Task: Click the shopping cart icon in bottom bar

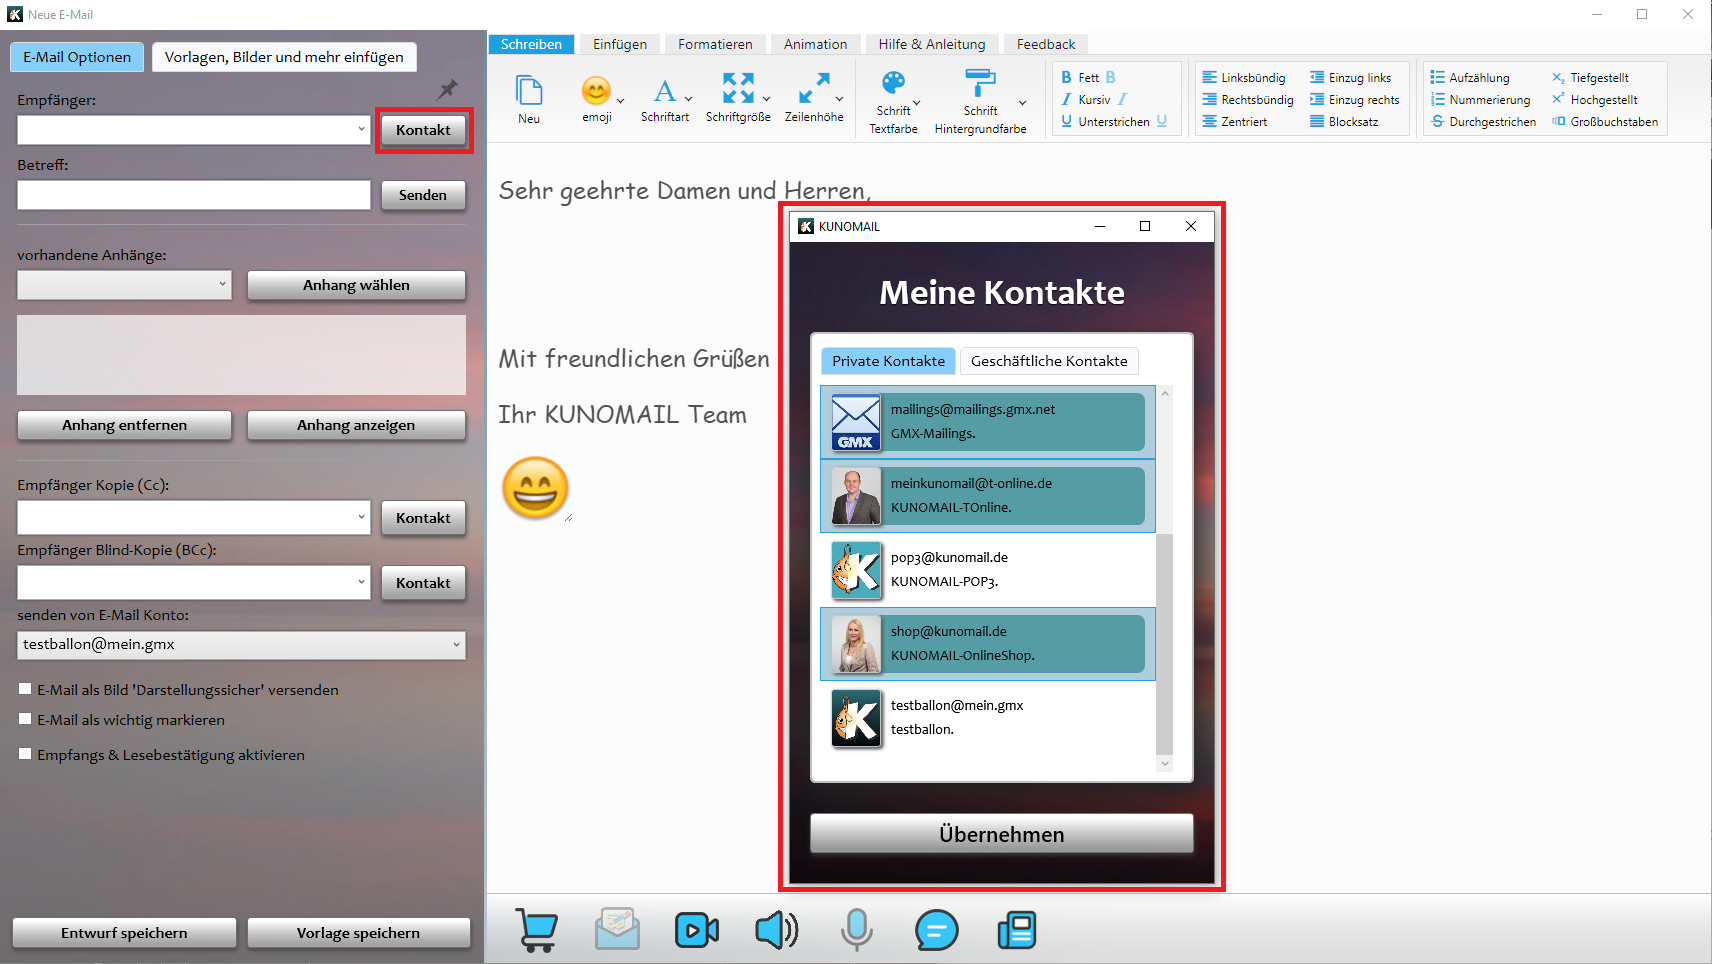Action: coord(537,930)
